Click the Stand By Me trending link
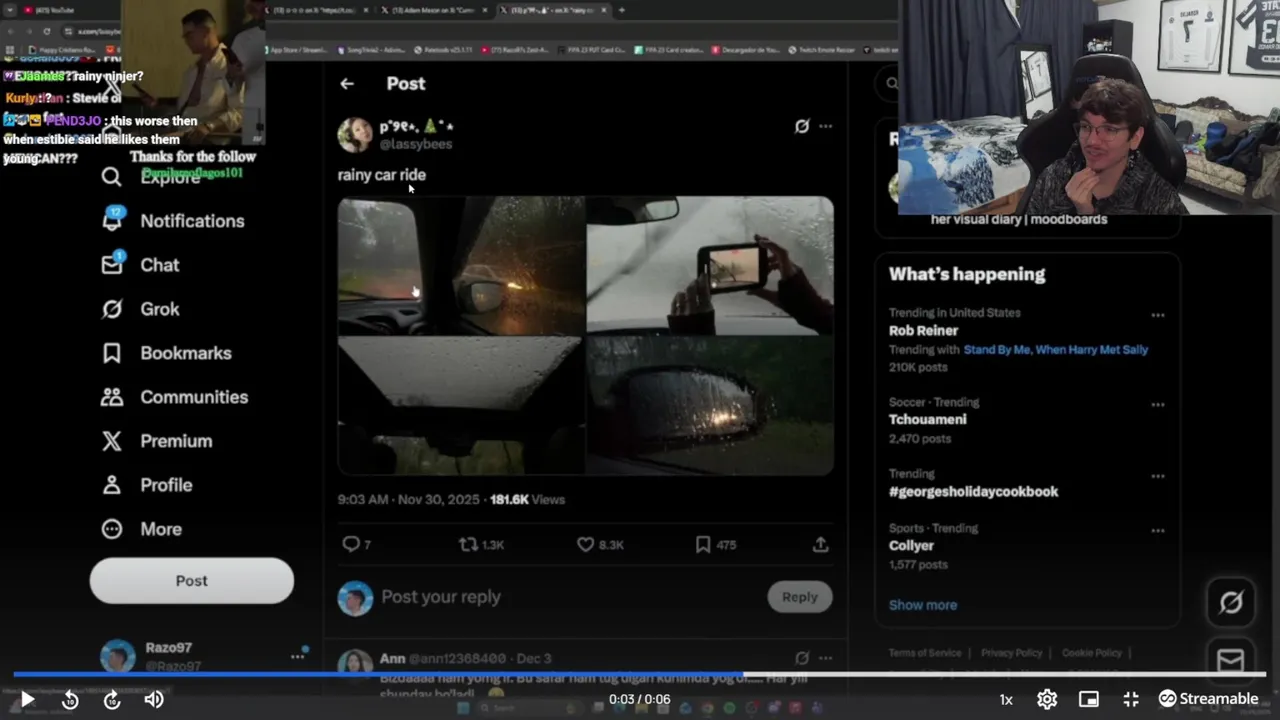Viewport: 1280px width, 720px height. click(997, 350)
